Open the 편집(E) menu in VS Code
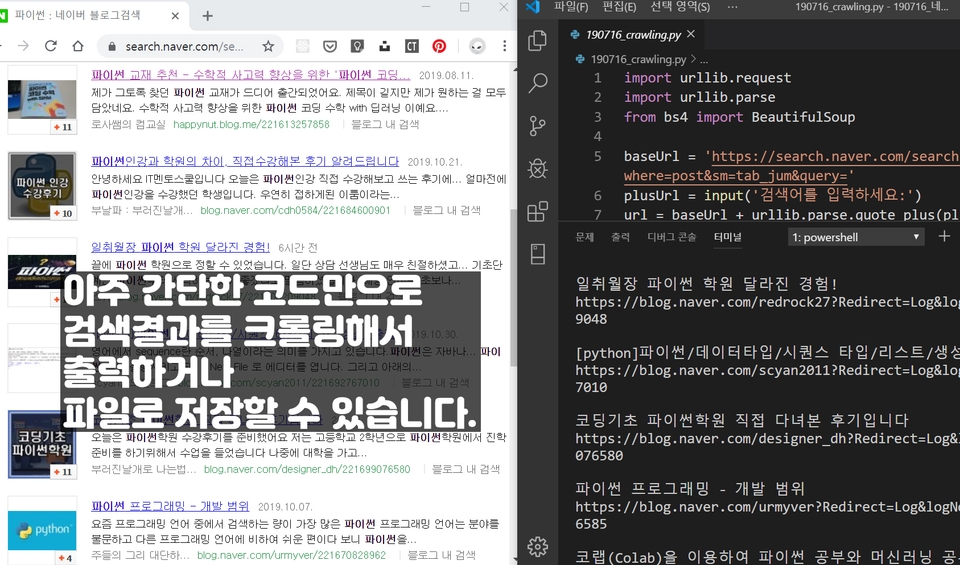Screen dimensions: 960x565 (619, 7)
